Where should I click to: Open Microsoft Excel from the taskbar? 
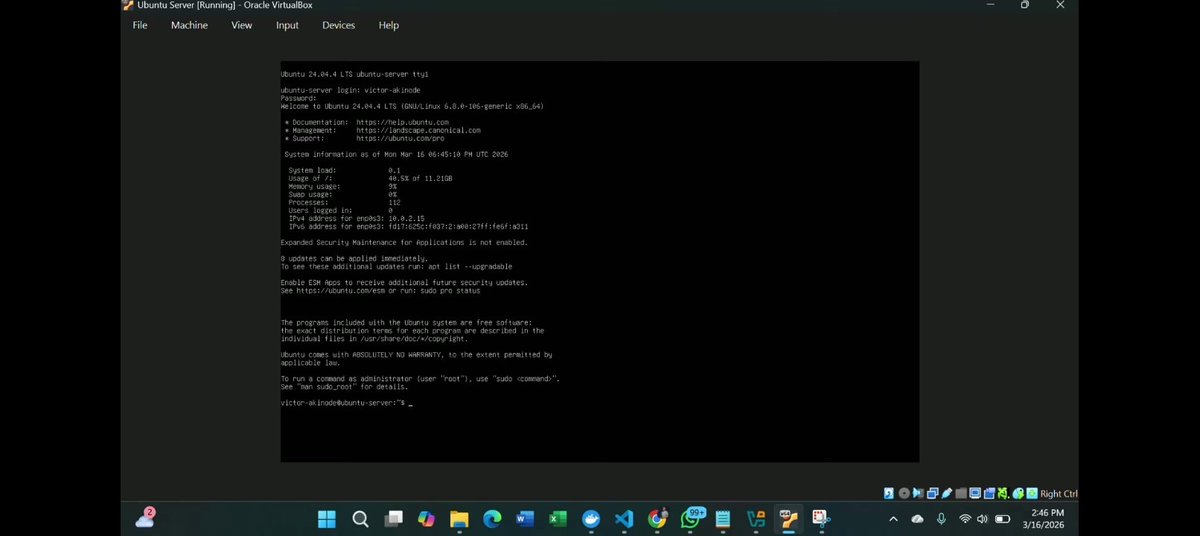coord(558,519)
